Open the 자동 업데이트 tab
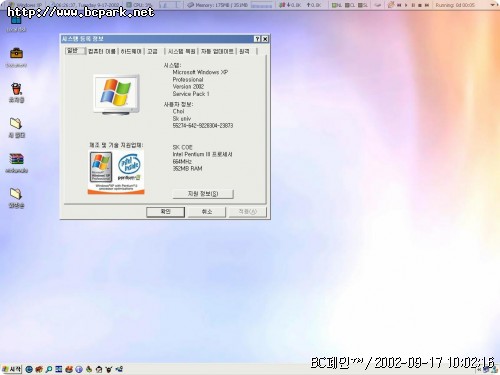The height and width of the screenshot is (375, 500). coord(217,51)
